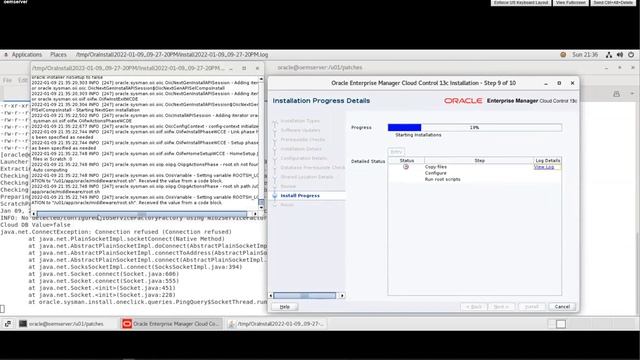This screenshot has width=640, height=360.
Task: Select the Software Updates step in sidebar
Action: click(300, 130)
